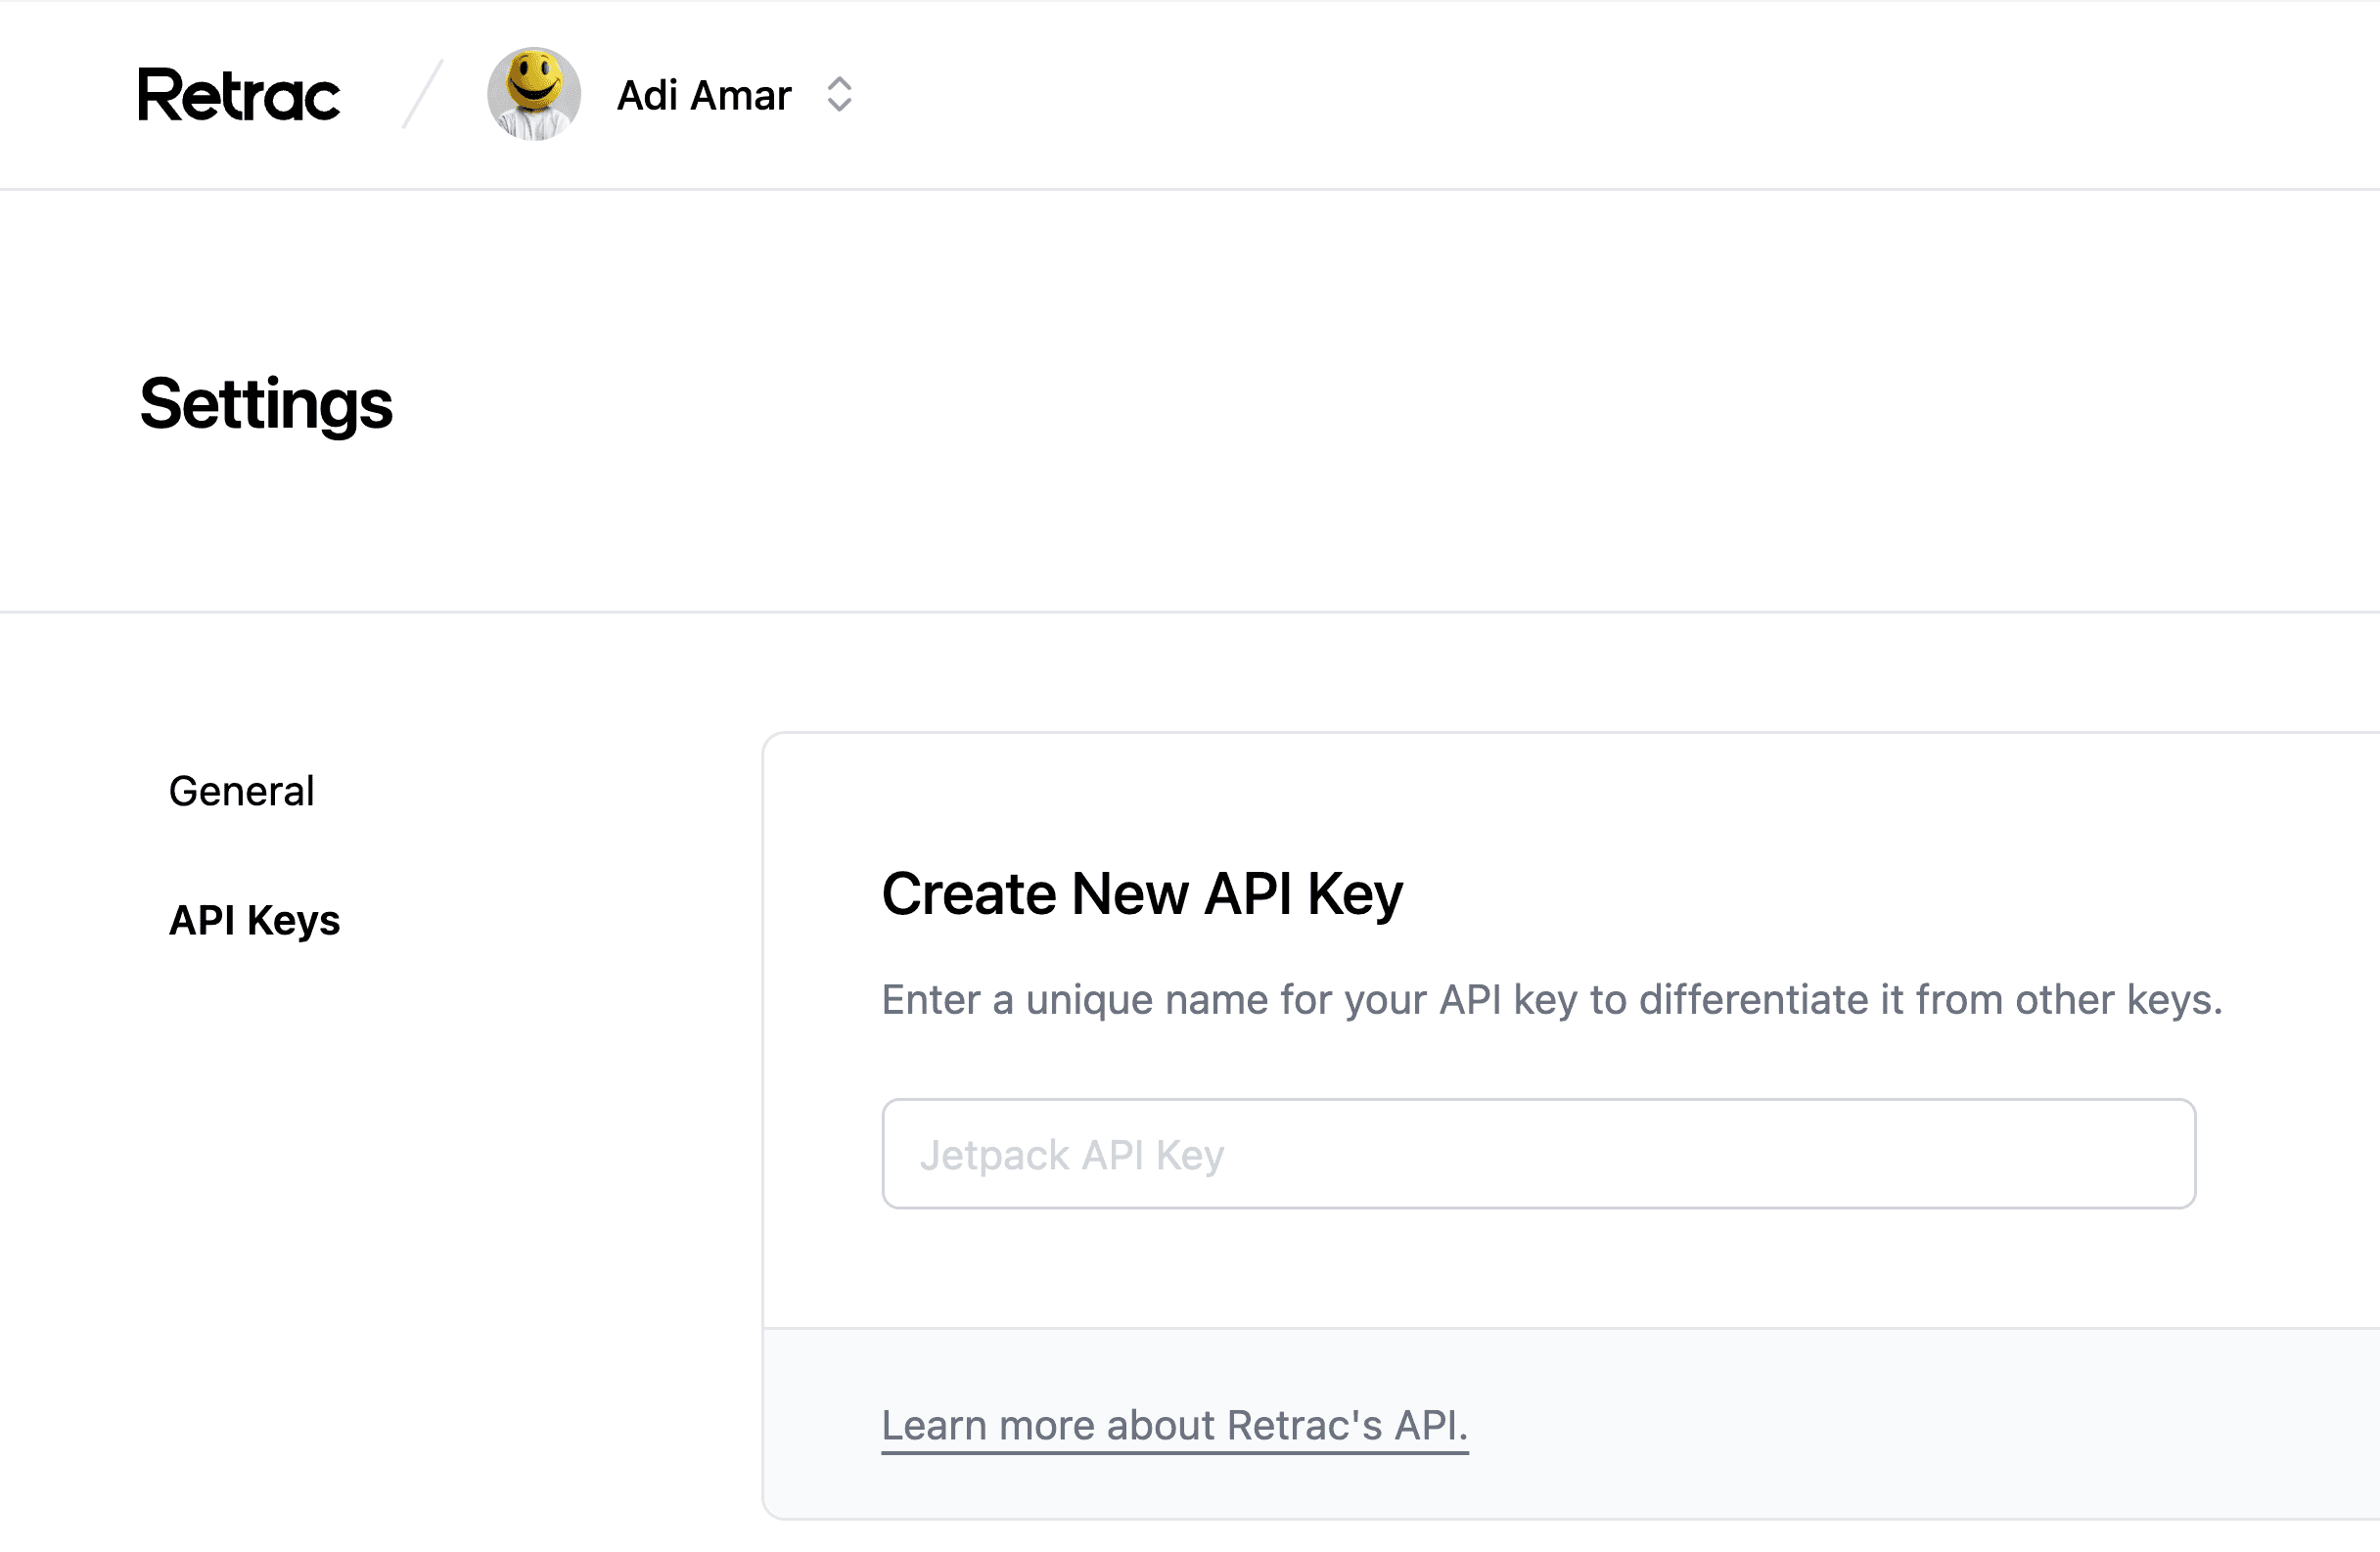Viewport: 2380px width, 1552px height.
Task: Select the Adi Amar workspace name
Action: [x=704, y=95]
